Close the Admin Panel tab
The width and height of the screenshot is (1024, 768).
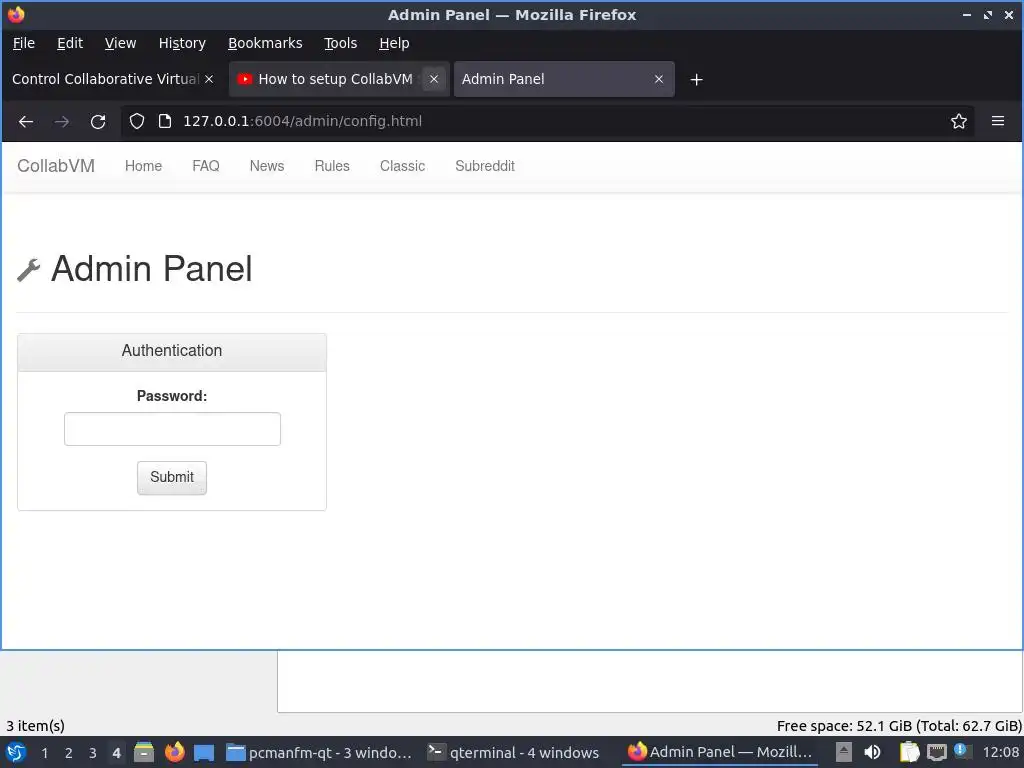pyautogui.click(x=659, y=79)
